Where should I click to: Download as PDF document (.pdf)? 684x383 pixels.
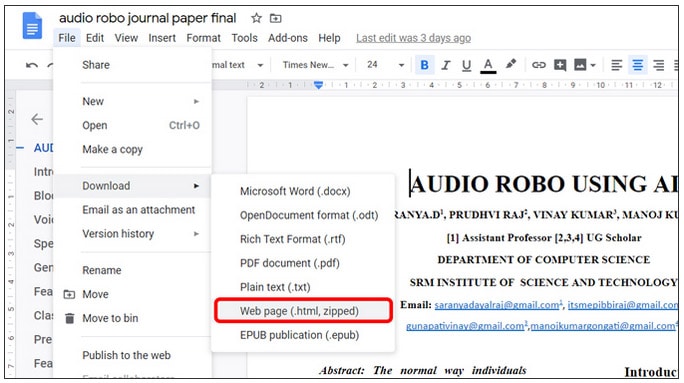coord(303,263)
